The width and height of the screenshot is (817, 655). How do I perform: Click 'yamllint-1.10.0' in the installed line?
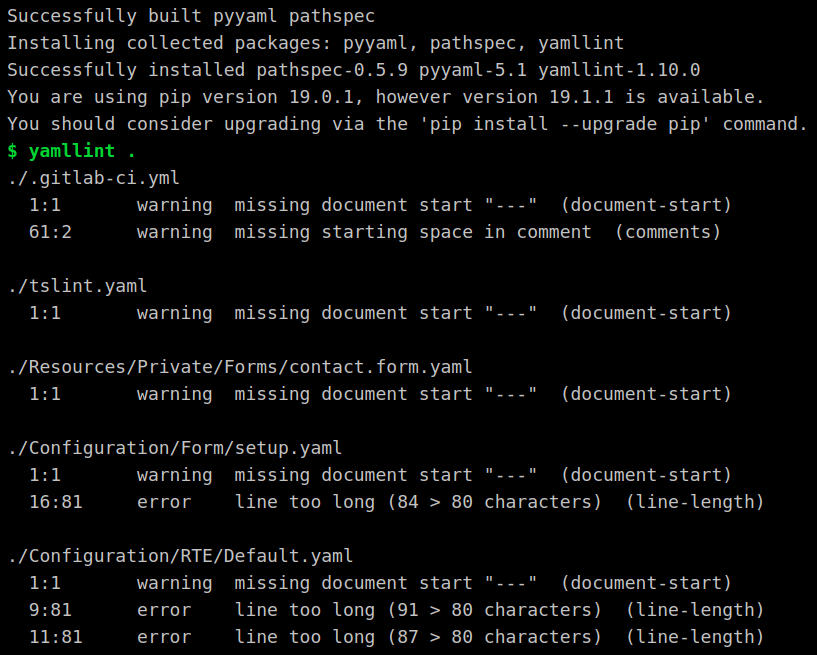(619, 70)
